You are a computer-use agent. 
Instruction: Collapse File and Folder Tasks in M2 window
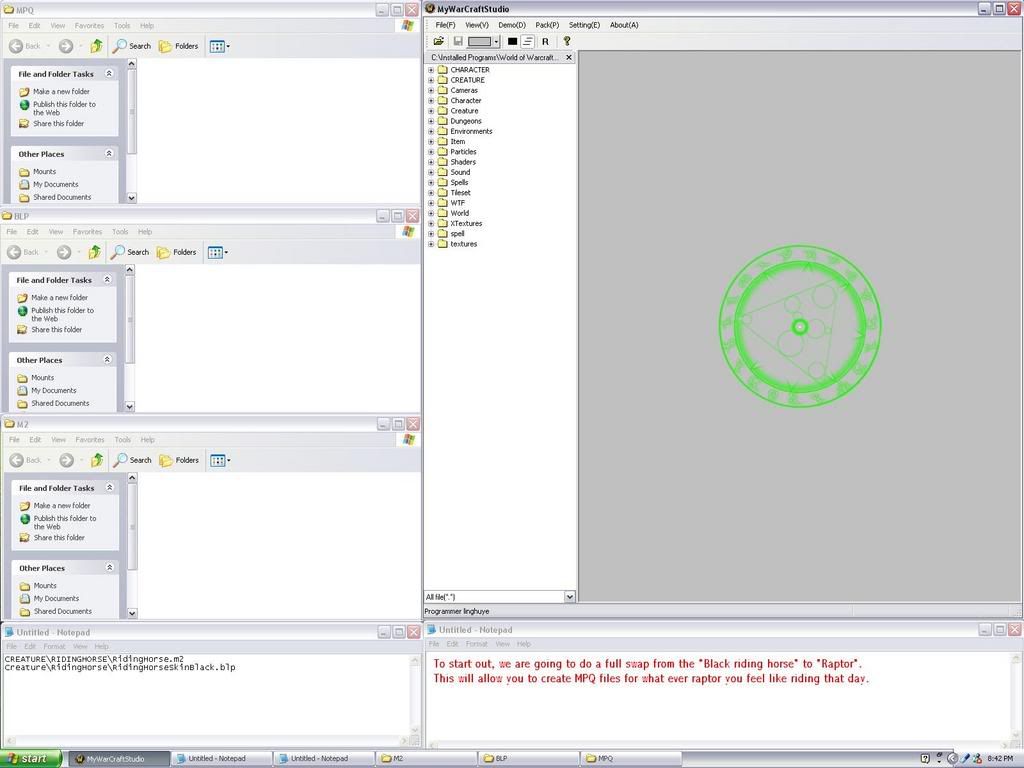point(110,488)
